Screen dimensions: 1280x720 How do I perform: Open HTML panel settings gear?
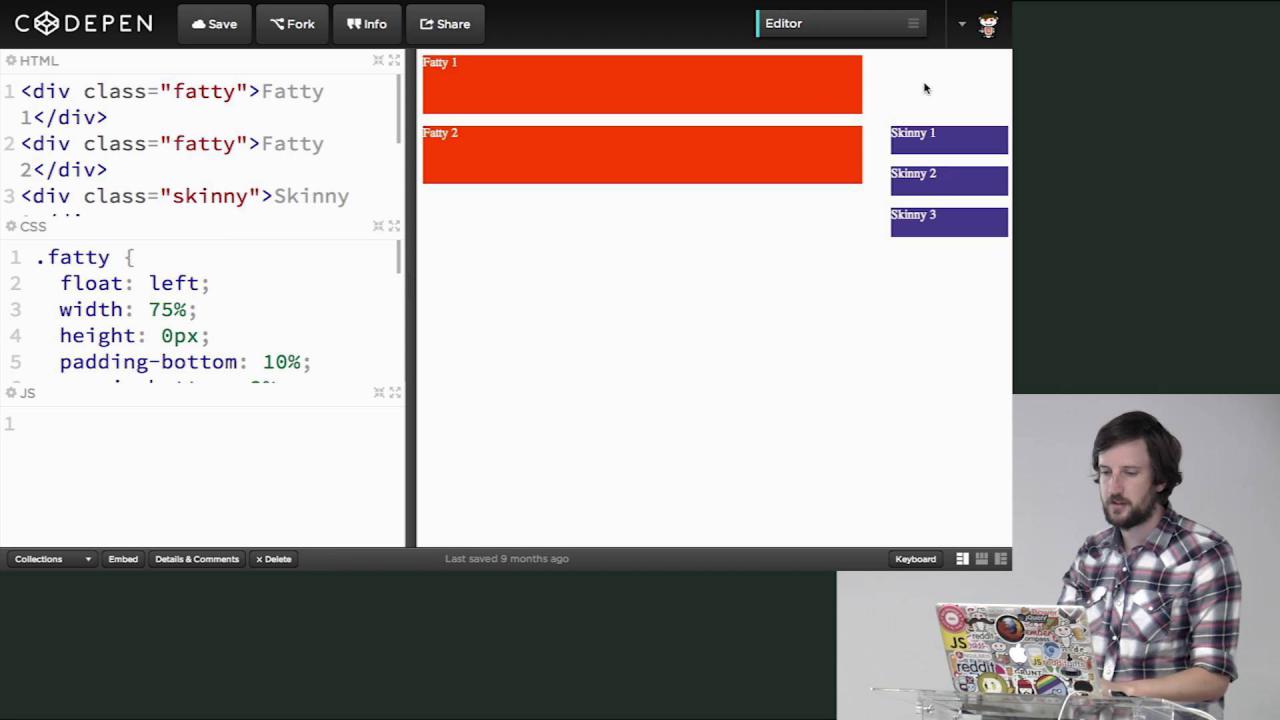(11, 61)
